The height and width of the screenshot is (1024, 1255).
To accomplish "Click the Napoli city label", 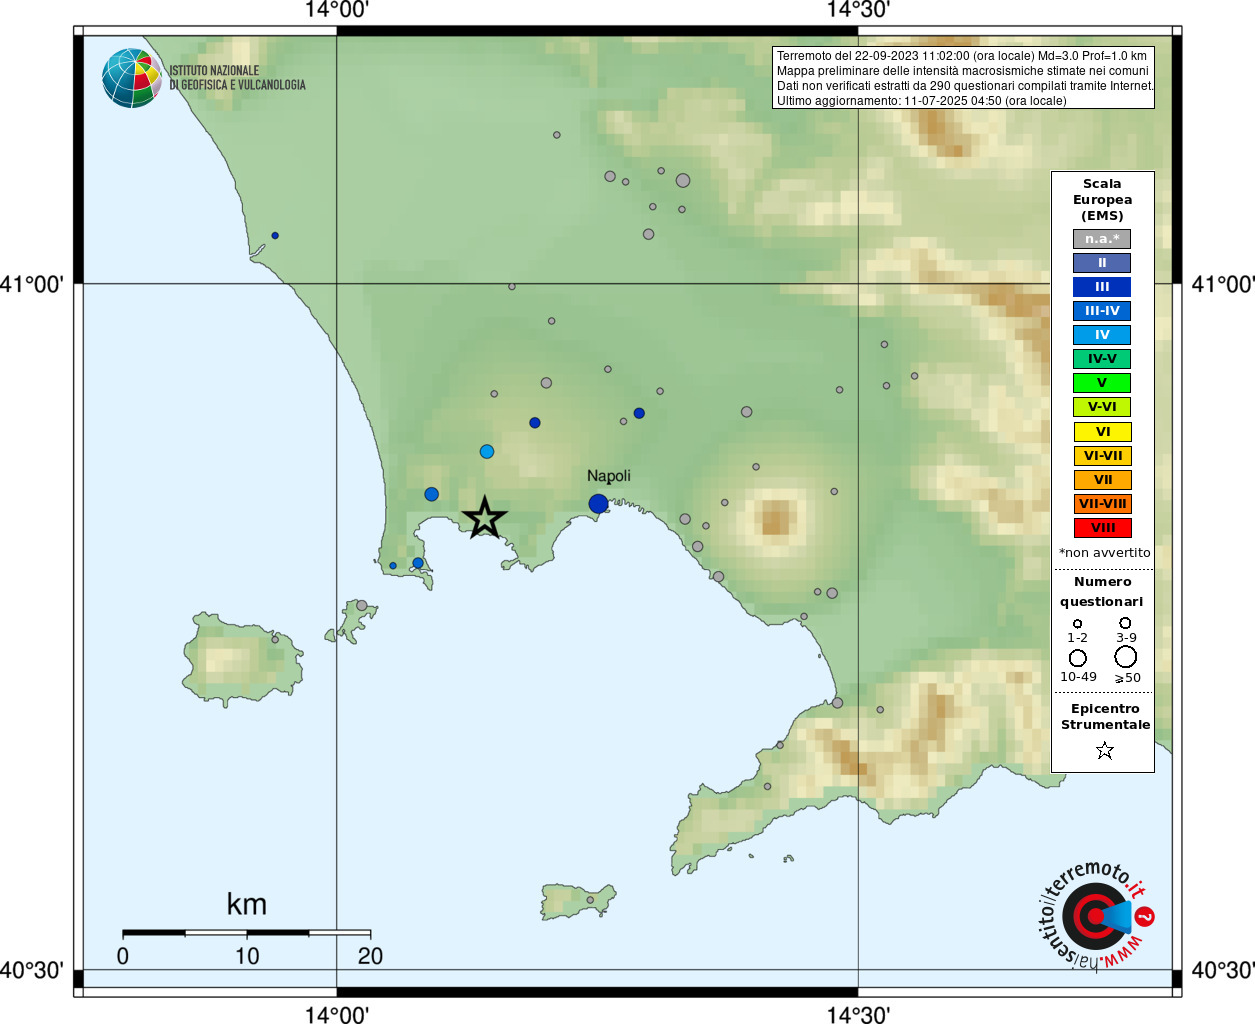I will click(x=608, y=476).
